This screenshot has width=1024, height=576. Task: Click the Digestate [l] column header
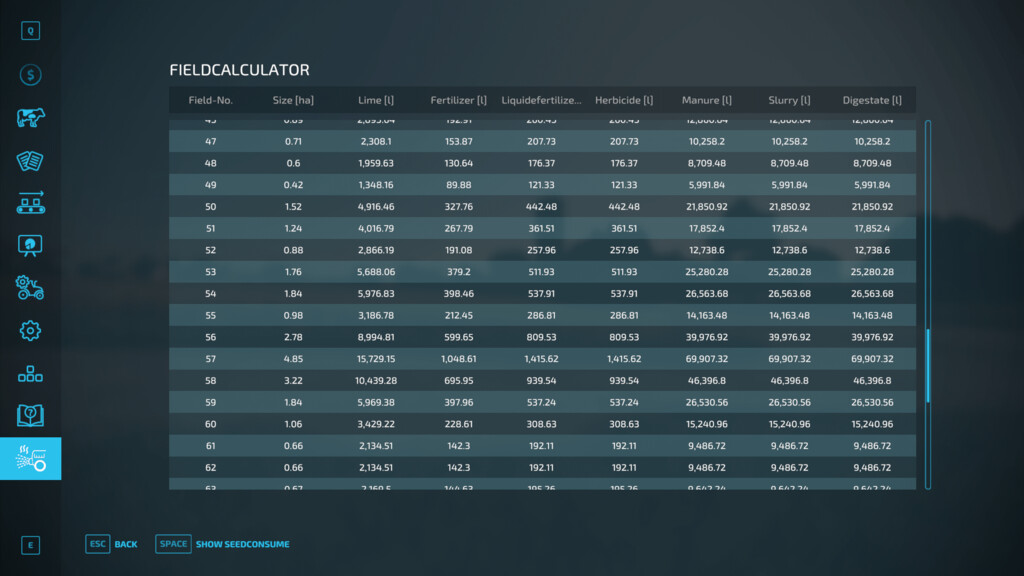[x=872, y=100]
